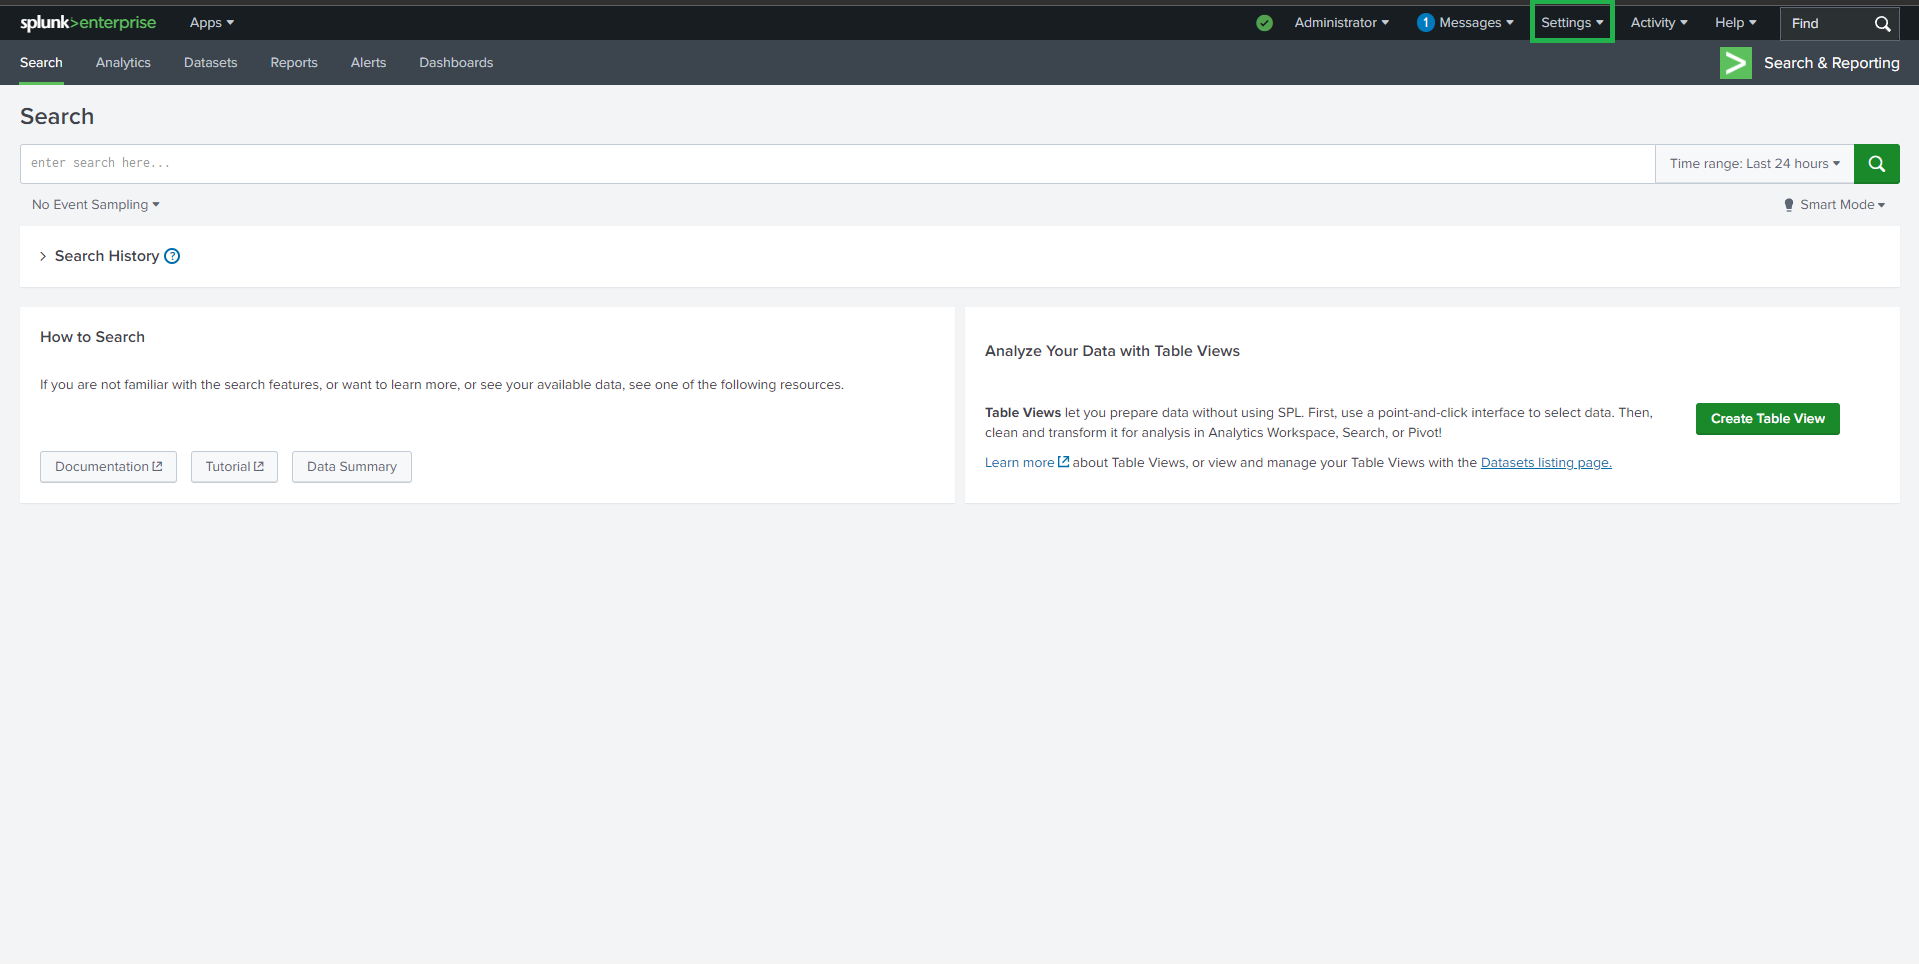Open the Datasets listing page link
The height and width of the screenshot is (964, 1919).
[x=1546, y=463]
